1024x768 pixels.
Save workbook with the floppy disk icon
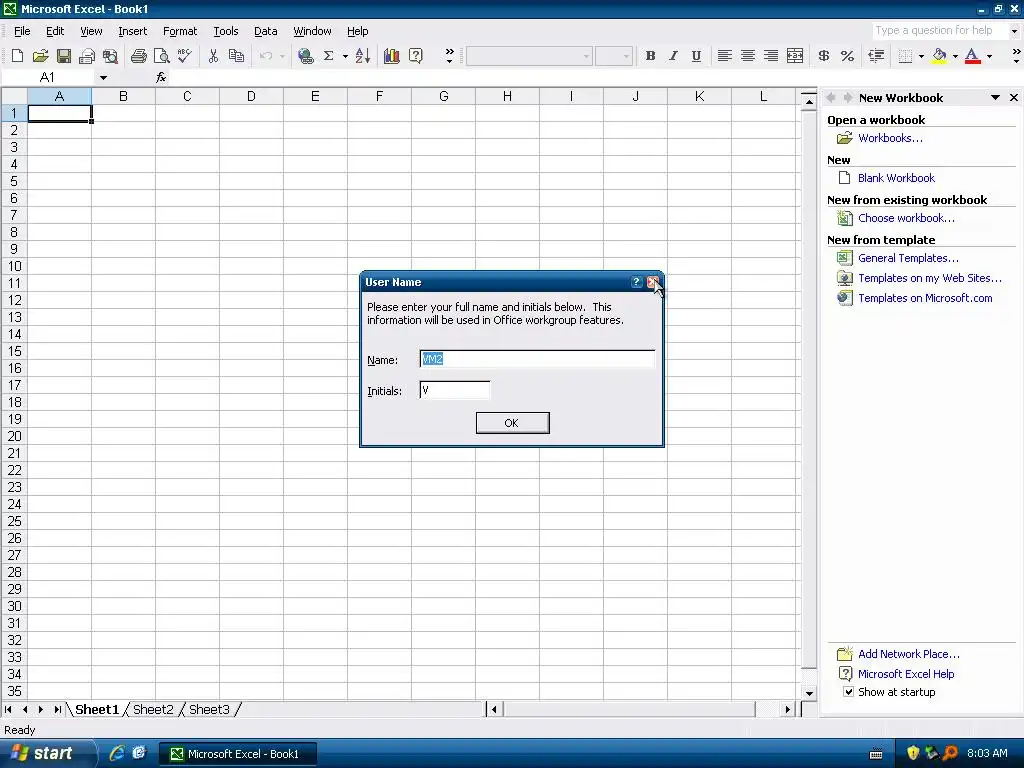pos(63,56)
